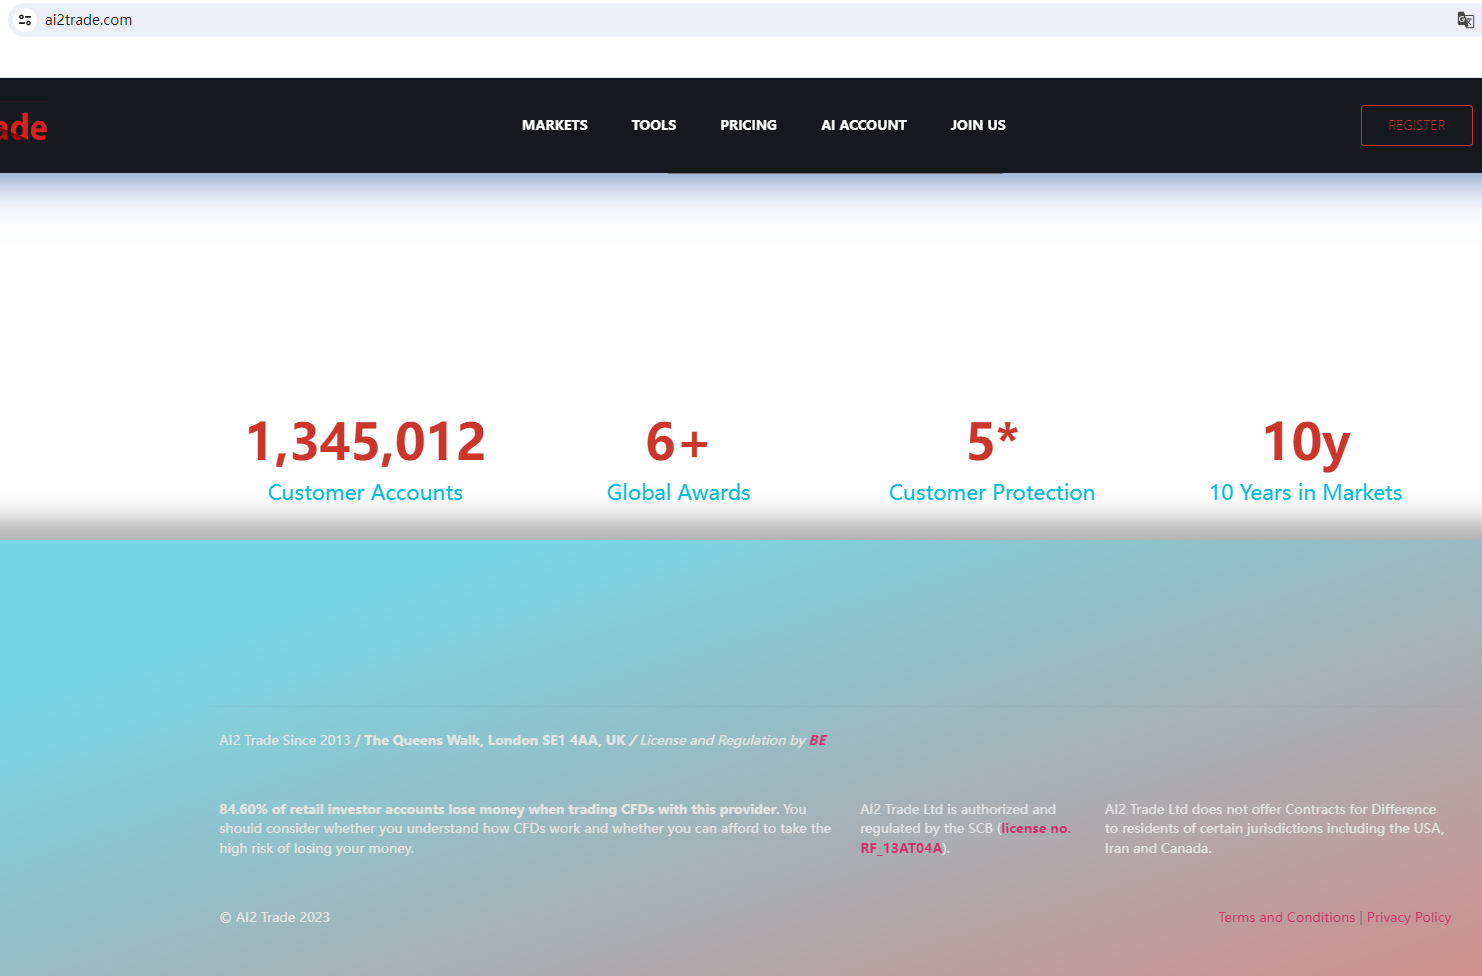Click the 6+ awards figure

point(678,442)
